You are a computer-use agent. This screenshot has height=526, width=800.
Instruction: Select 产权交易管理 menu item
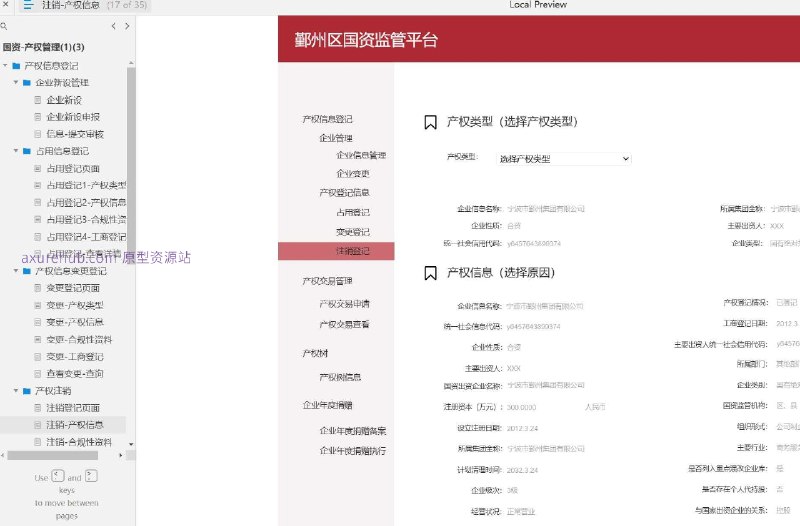point(328,281)
